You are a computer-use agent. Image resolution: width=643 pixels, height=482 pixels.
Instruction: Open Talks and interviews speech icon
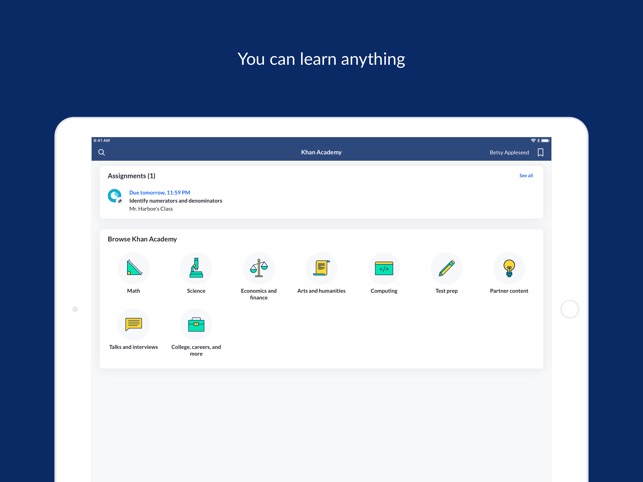tap(134, 324)
